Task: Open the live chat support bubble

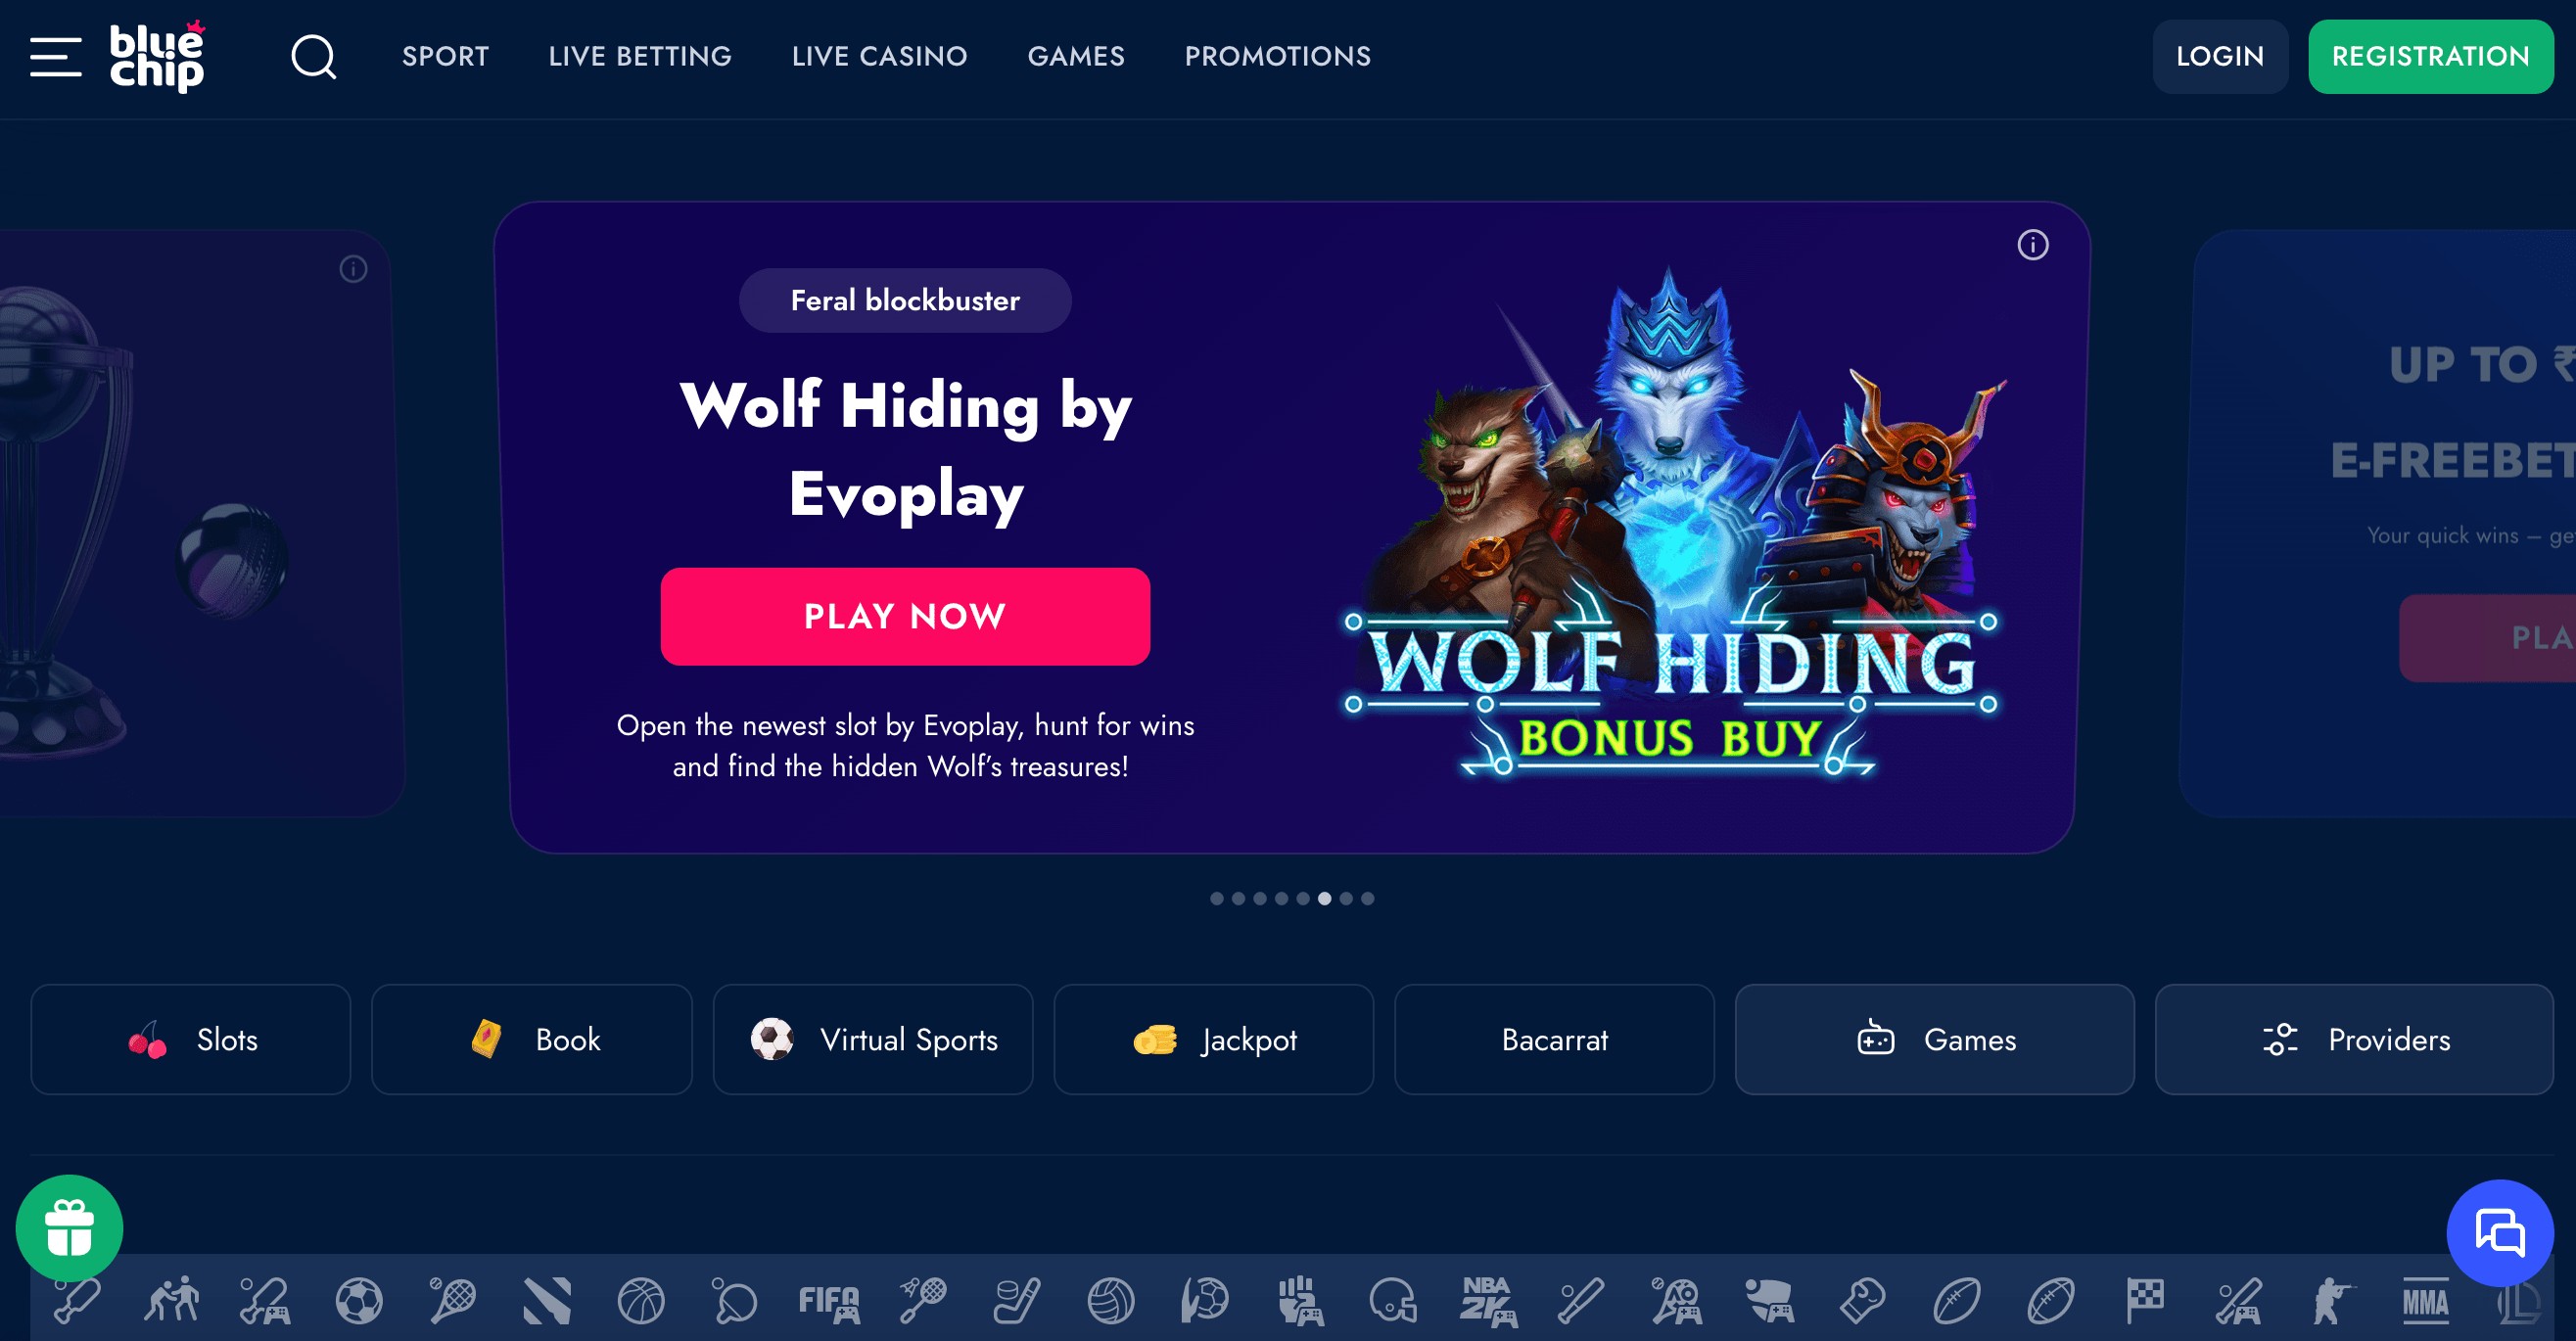Action: pyautogui.click(x=2500, y=1233)
